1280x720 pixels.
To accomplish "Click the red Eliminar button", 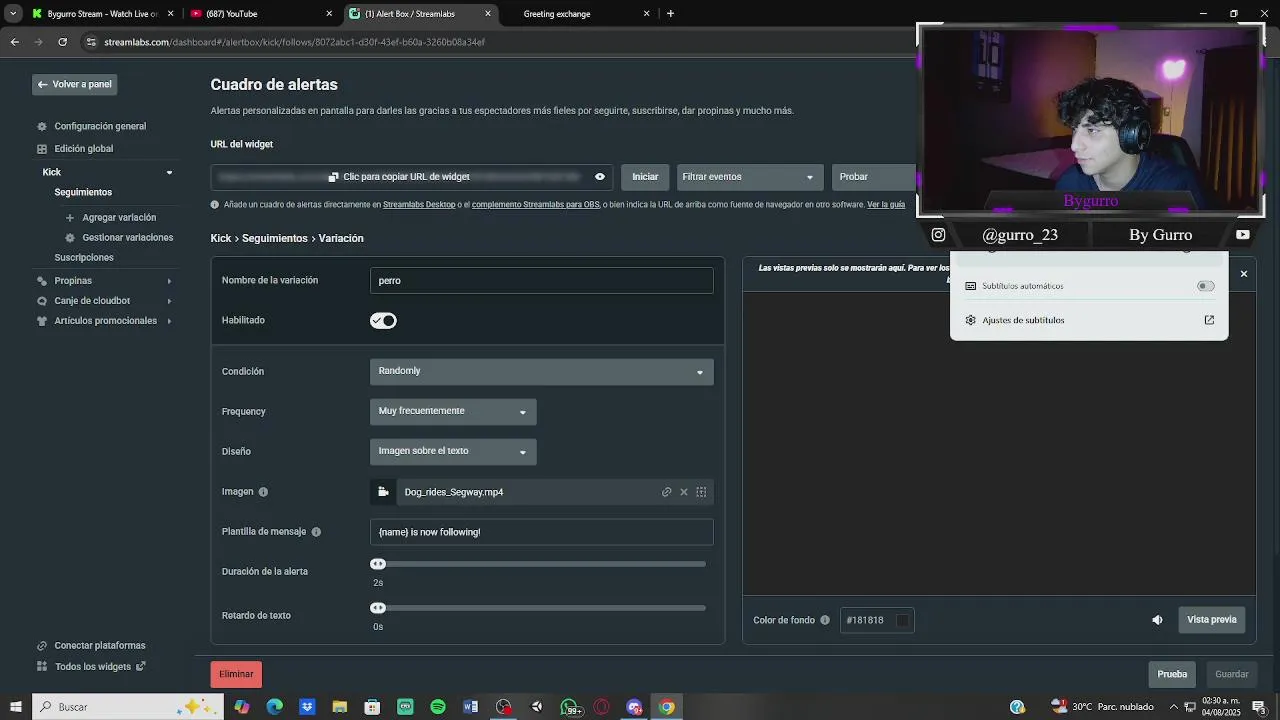I will [236, 674].
